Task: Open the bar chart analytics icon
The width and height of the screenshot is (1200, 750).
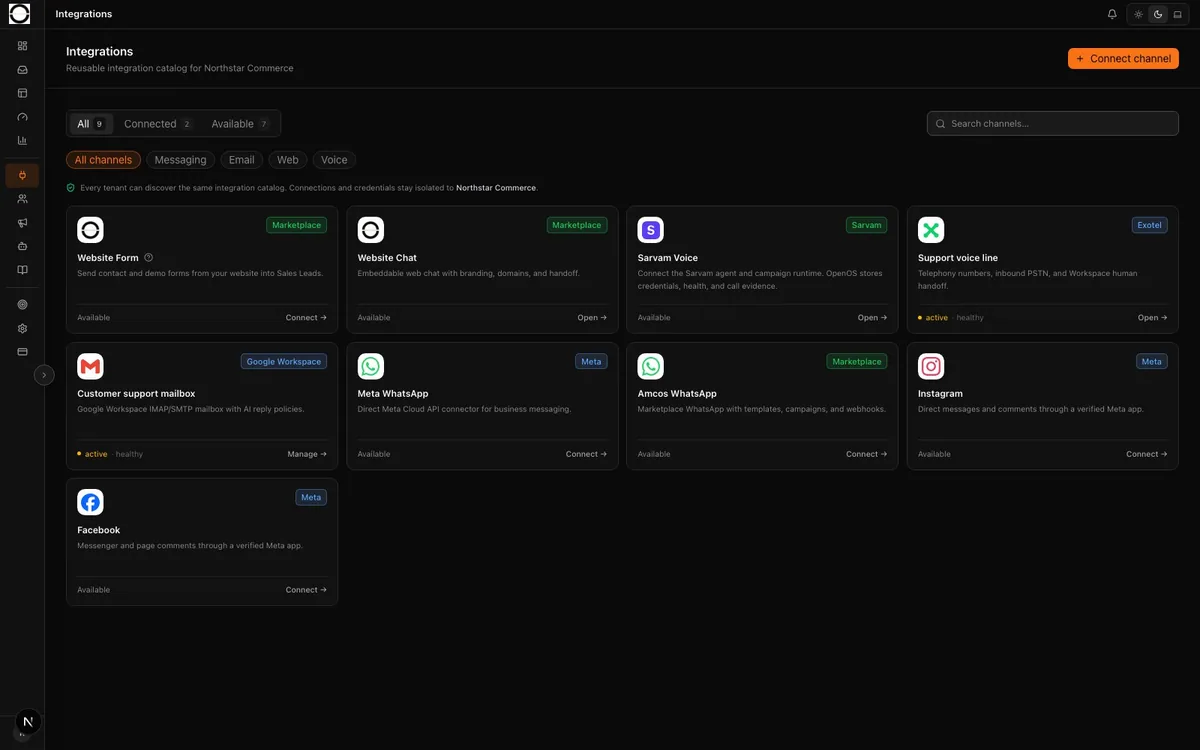Action: coord(22,140)
